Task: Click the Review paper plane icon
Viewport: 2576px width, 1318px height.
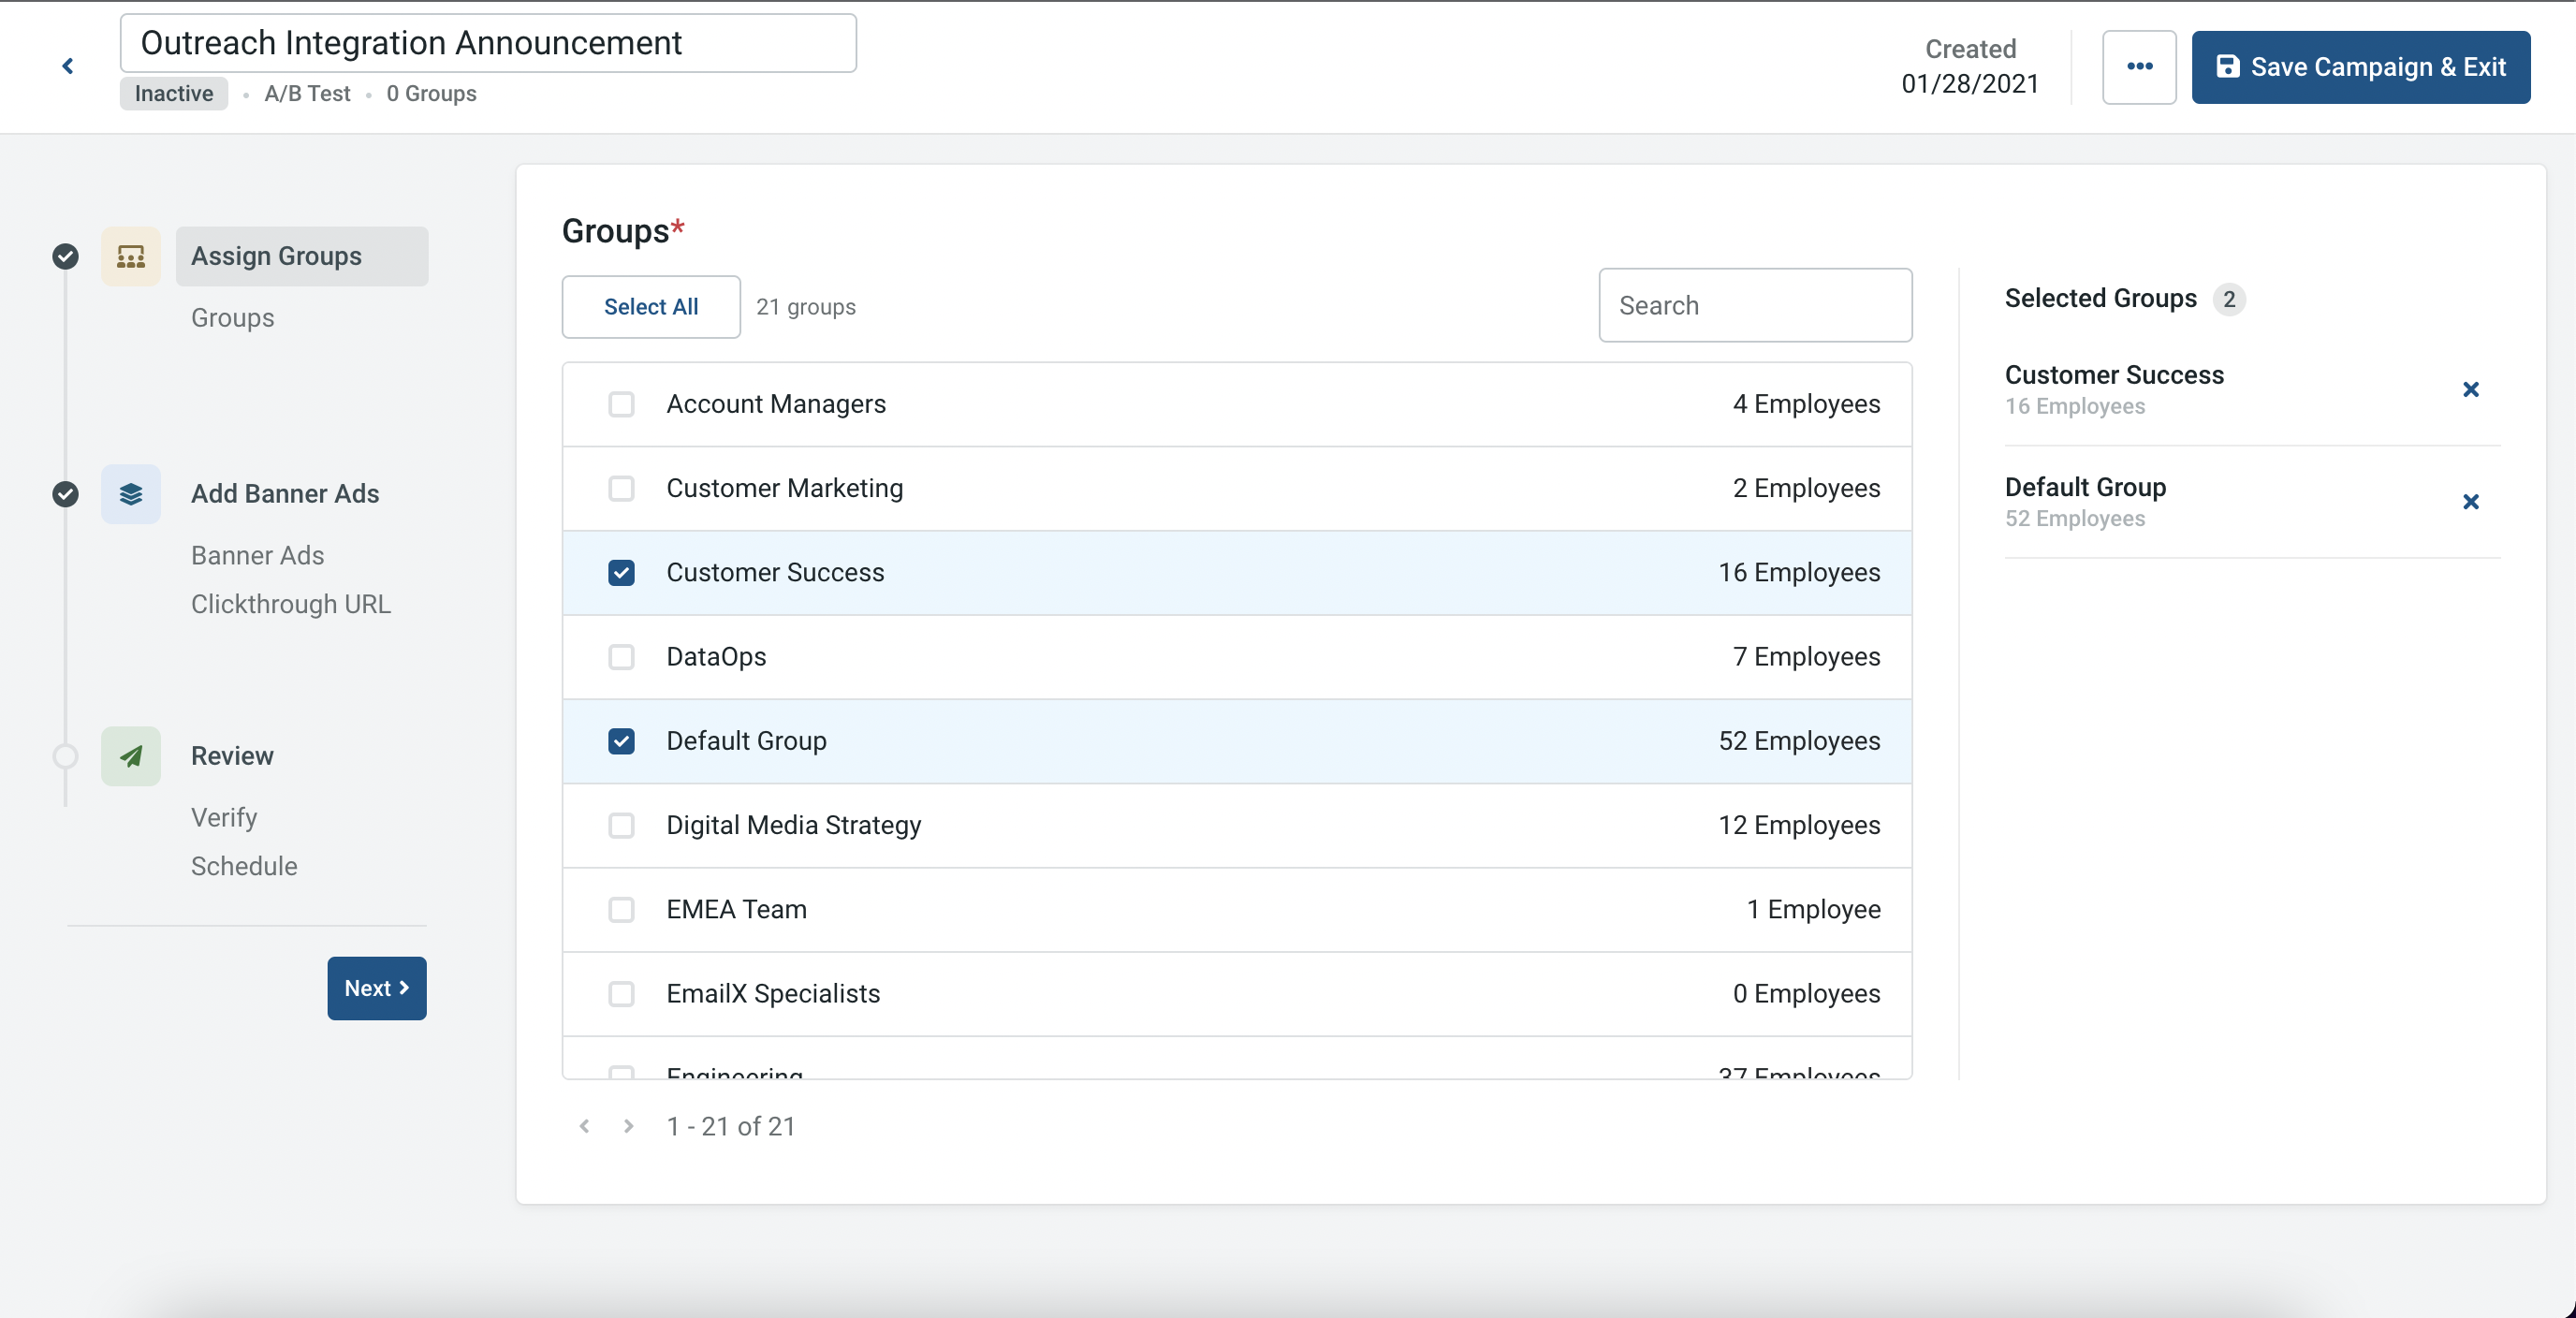Action: pos(131,756)
